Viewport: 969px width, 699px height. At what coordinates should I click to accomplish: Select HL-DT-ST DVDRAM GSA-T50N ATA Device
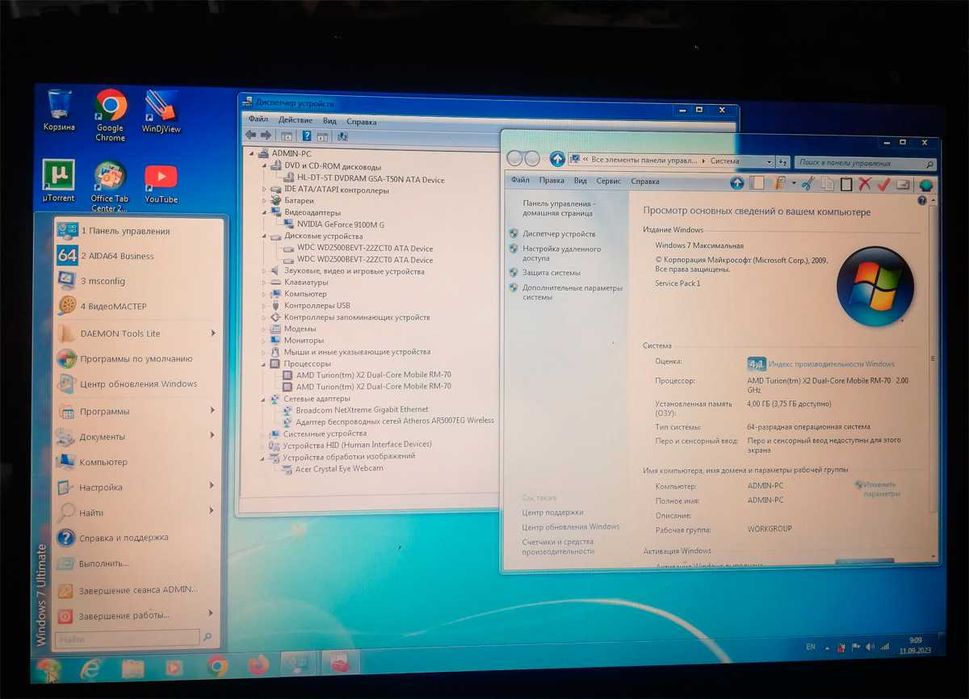(x=370, y=179)
